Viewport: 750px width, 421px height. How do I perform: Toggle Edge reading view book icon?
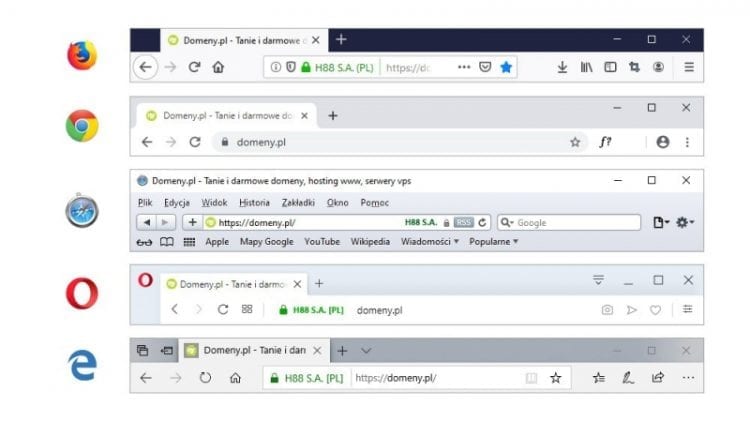[531, 378]
